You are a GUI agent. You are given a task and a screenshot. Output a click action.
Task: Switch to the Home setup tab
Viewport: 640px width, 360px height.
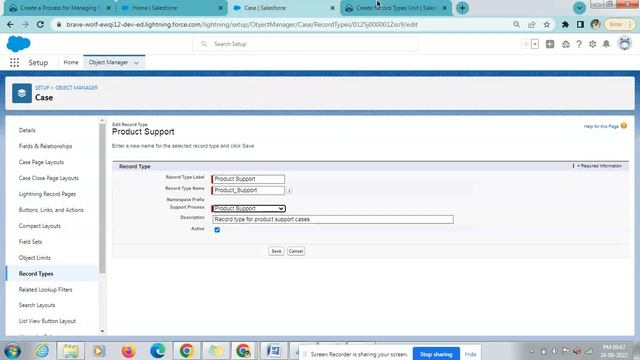(x=71, y=62)
